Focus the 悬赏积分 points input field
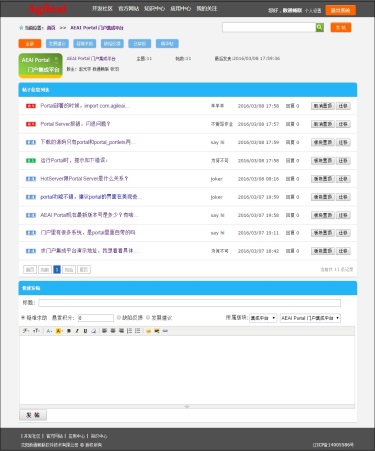 tap(96, 318)
